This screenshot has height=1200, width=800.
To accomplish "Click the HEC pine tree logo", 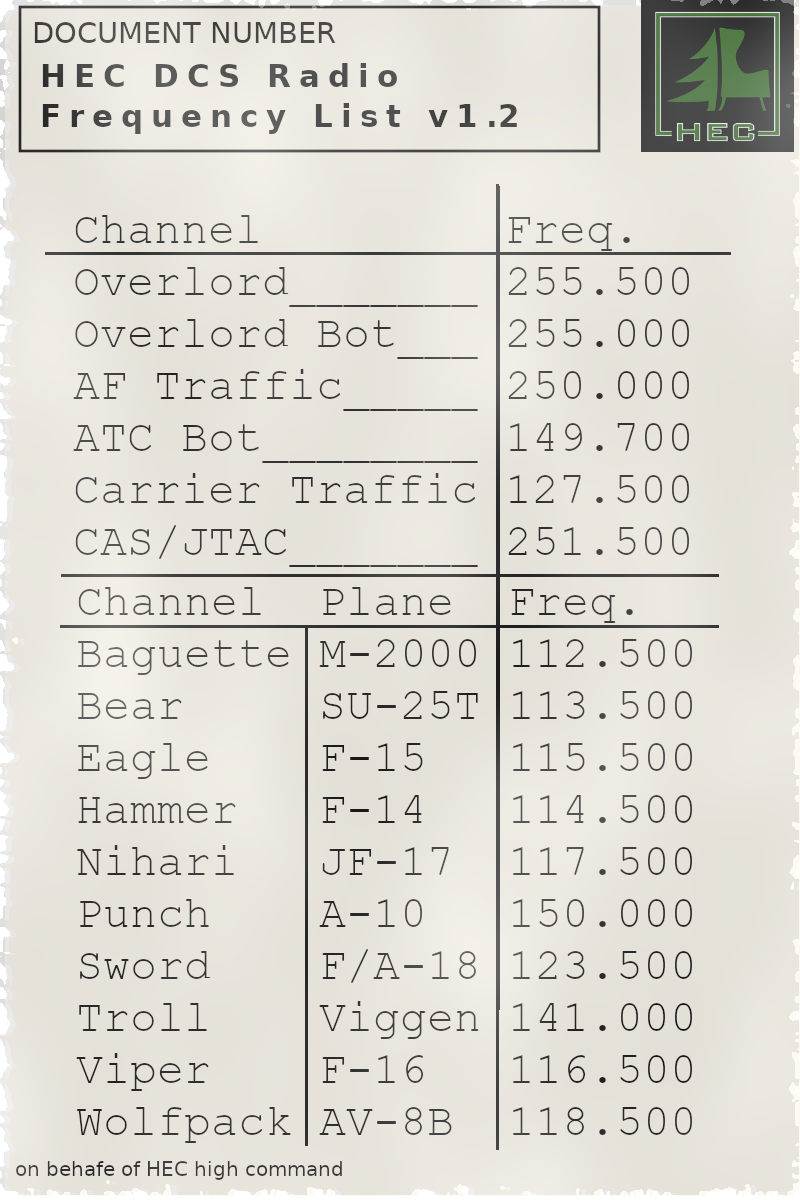I will pyautogui.click(x=717, y=76).
